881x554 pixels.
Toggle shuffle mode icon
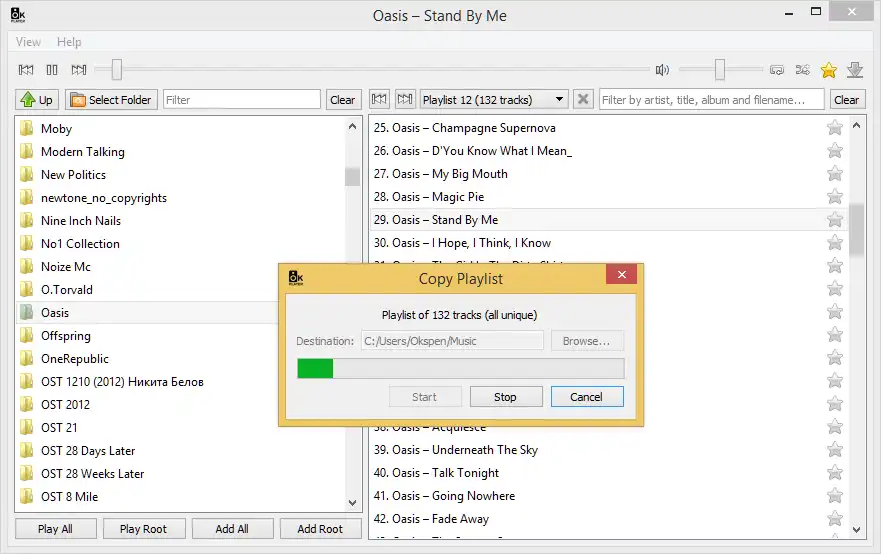point(802,70)
